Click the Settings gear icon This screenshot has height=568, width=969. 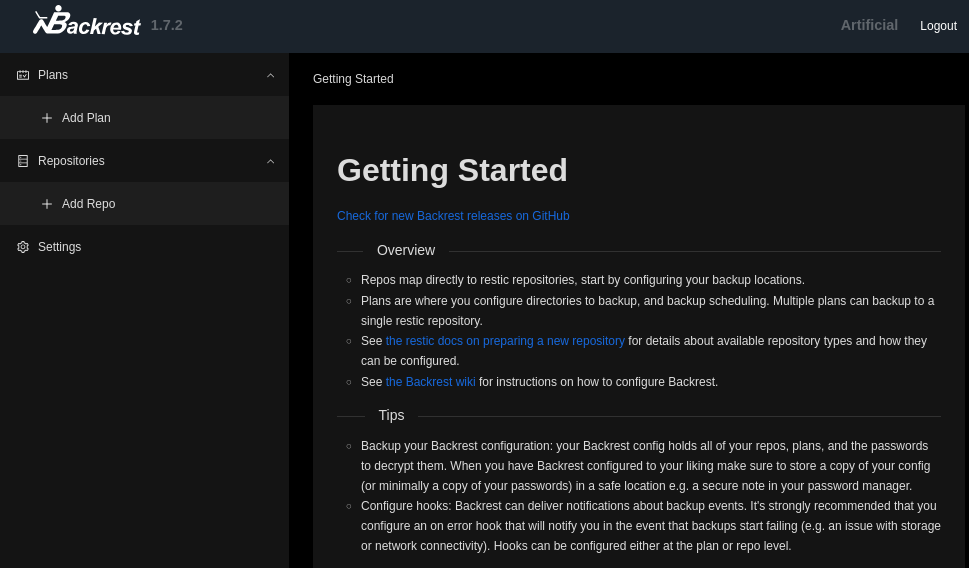23,247
